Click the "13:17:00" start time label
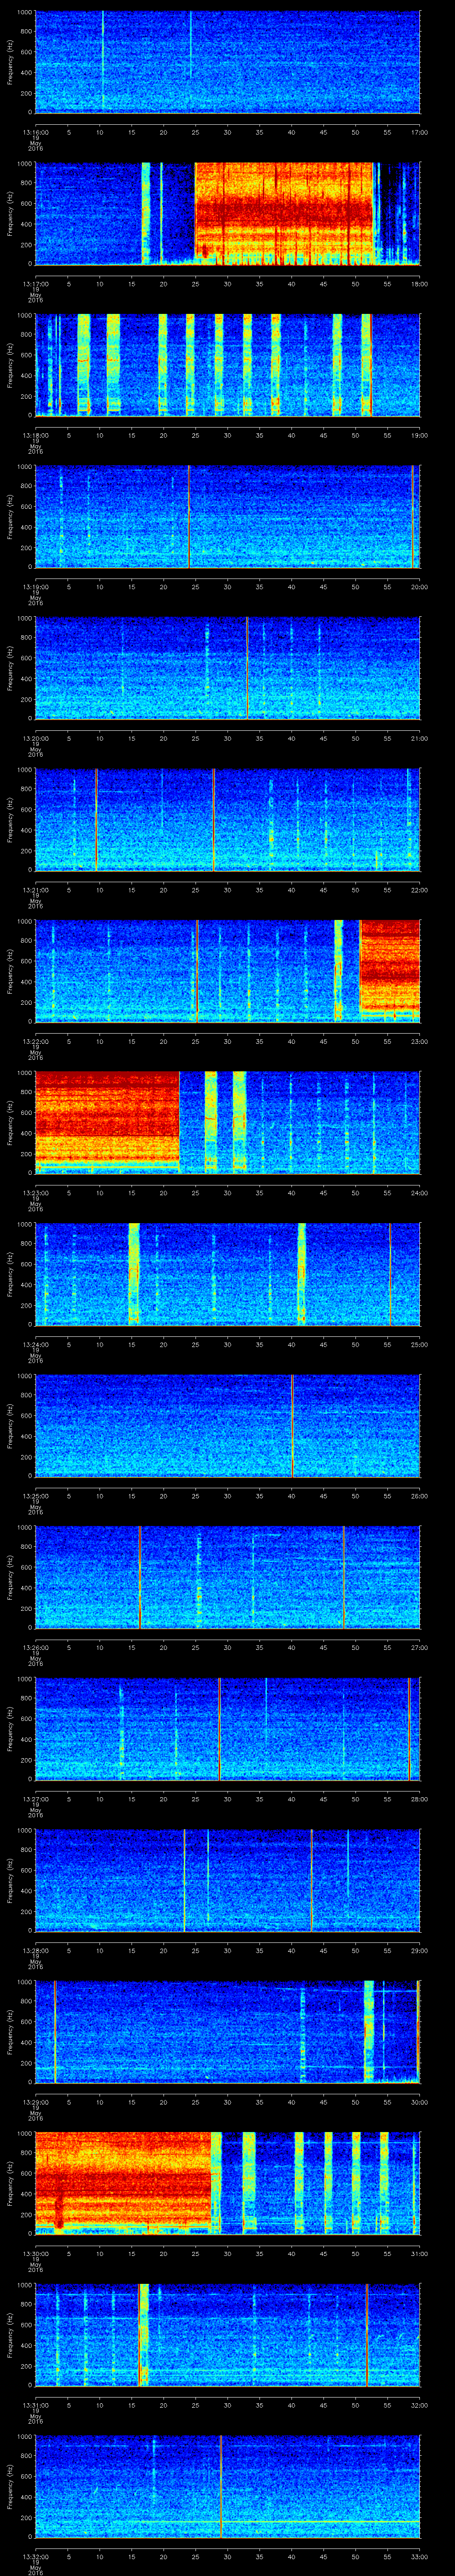The image size is (455, 2576). (x=35, y=284)
